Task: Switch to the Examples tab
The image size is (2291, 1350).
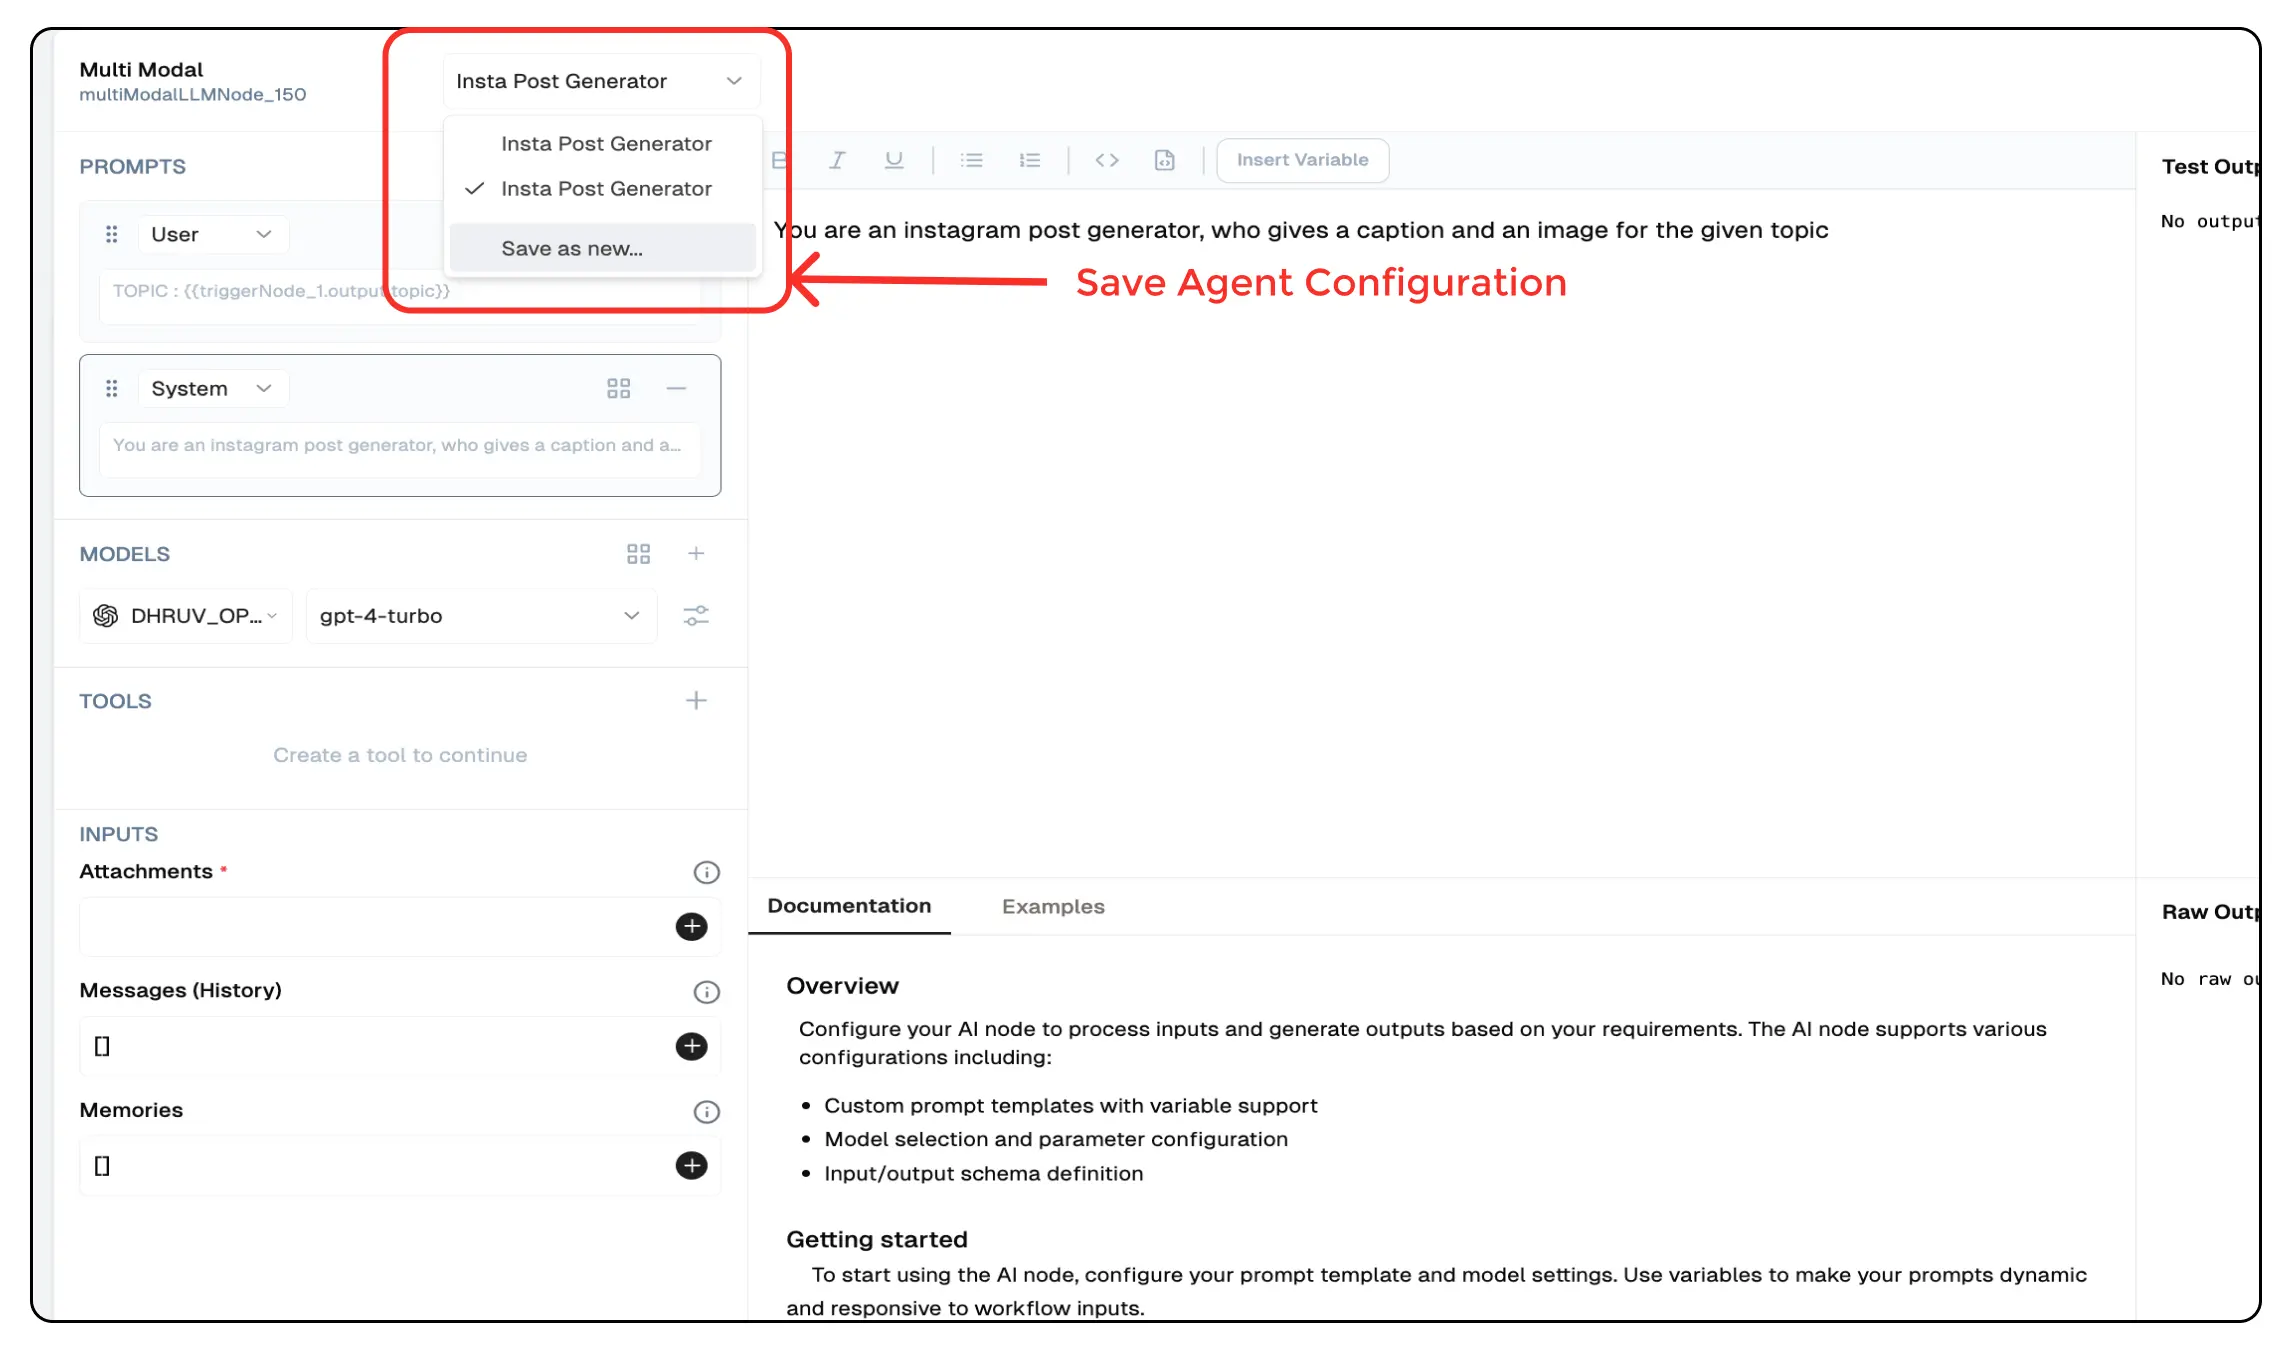Action: coord(1053,906)
